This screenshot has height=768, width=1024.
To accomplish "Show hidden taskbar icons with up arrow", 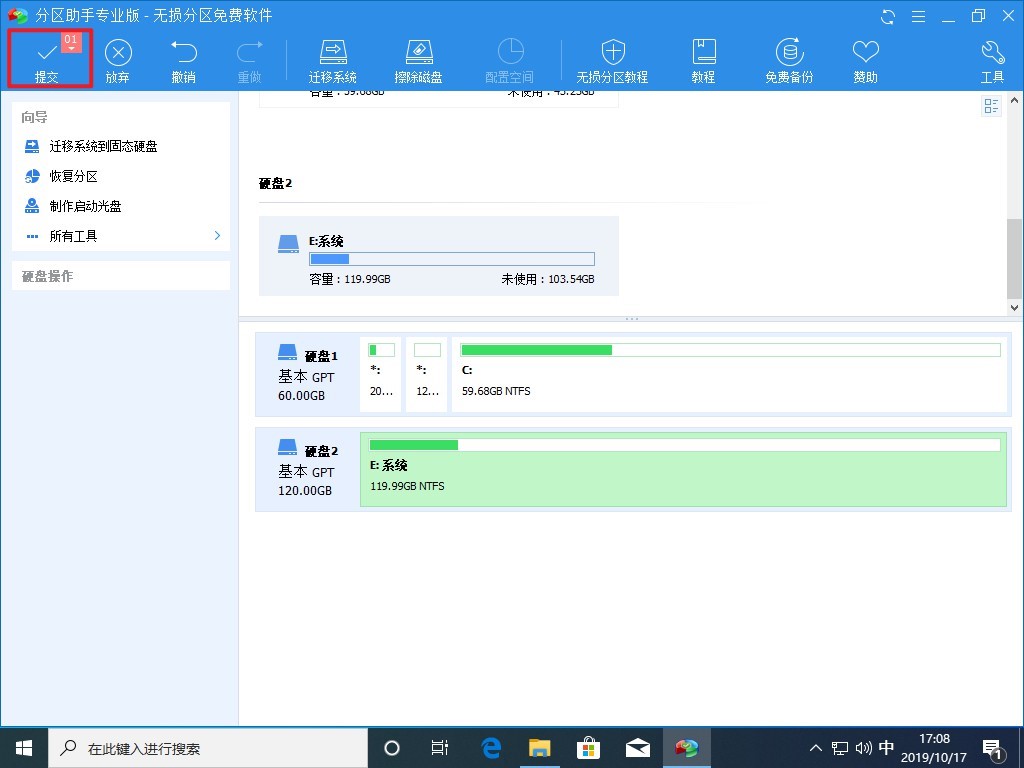I will coord(816,747).
